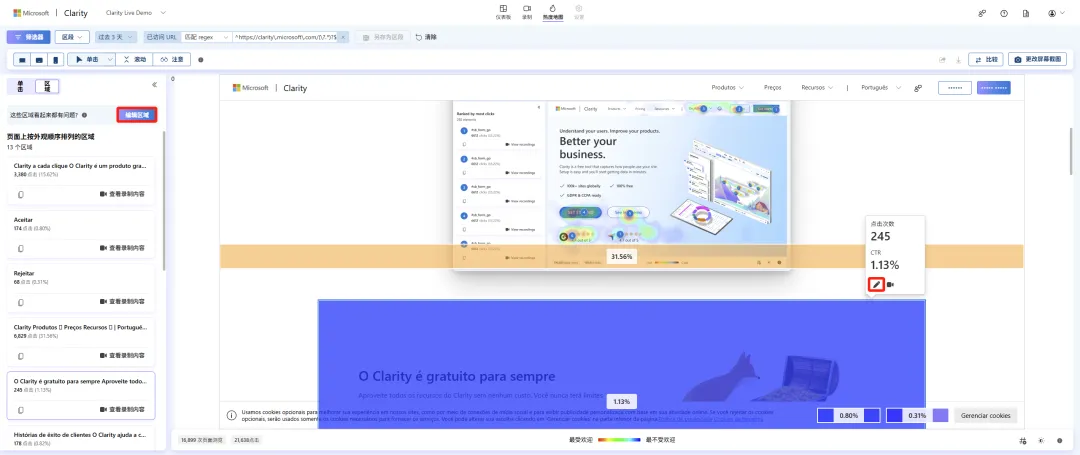The width and height of the screenshot is (1080, 455).
Task: Open the 过去 3 天 date range dropdown
Action: click(116, 37)
